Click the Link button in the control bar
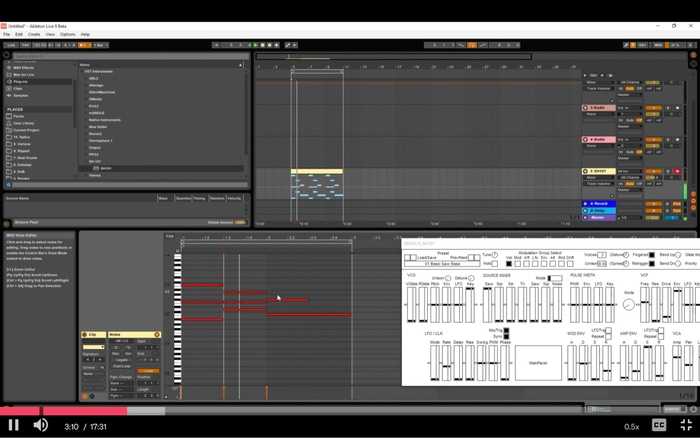The image size is (700, 438). pos(11,45)
